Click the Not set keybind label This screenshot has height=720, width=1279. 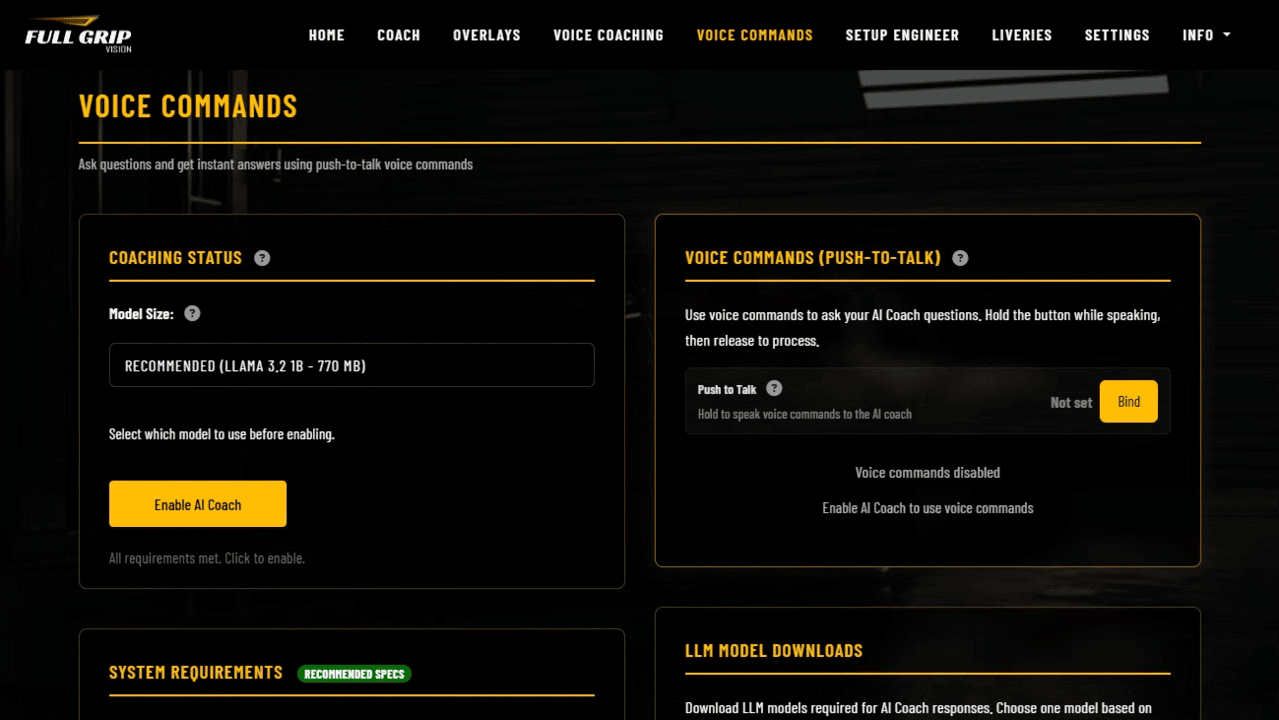[1071, 402]
